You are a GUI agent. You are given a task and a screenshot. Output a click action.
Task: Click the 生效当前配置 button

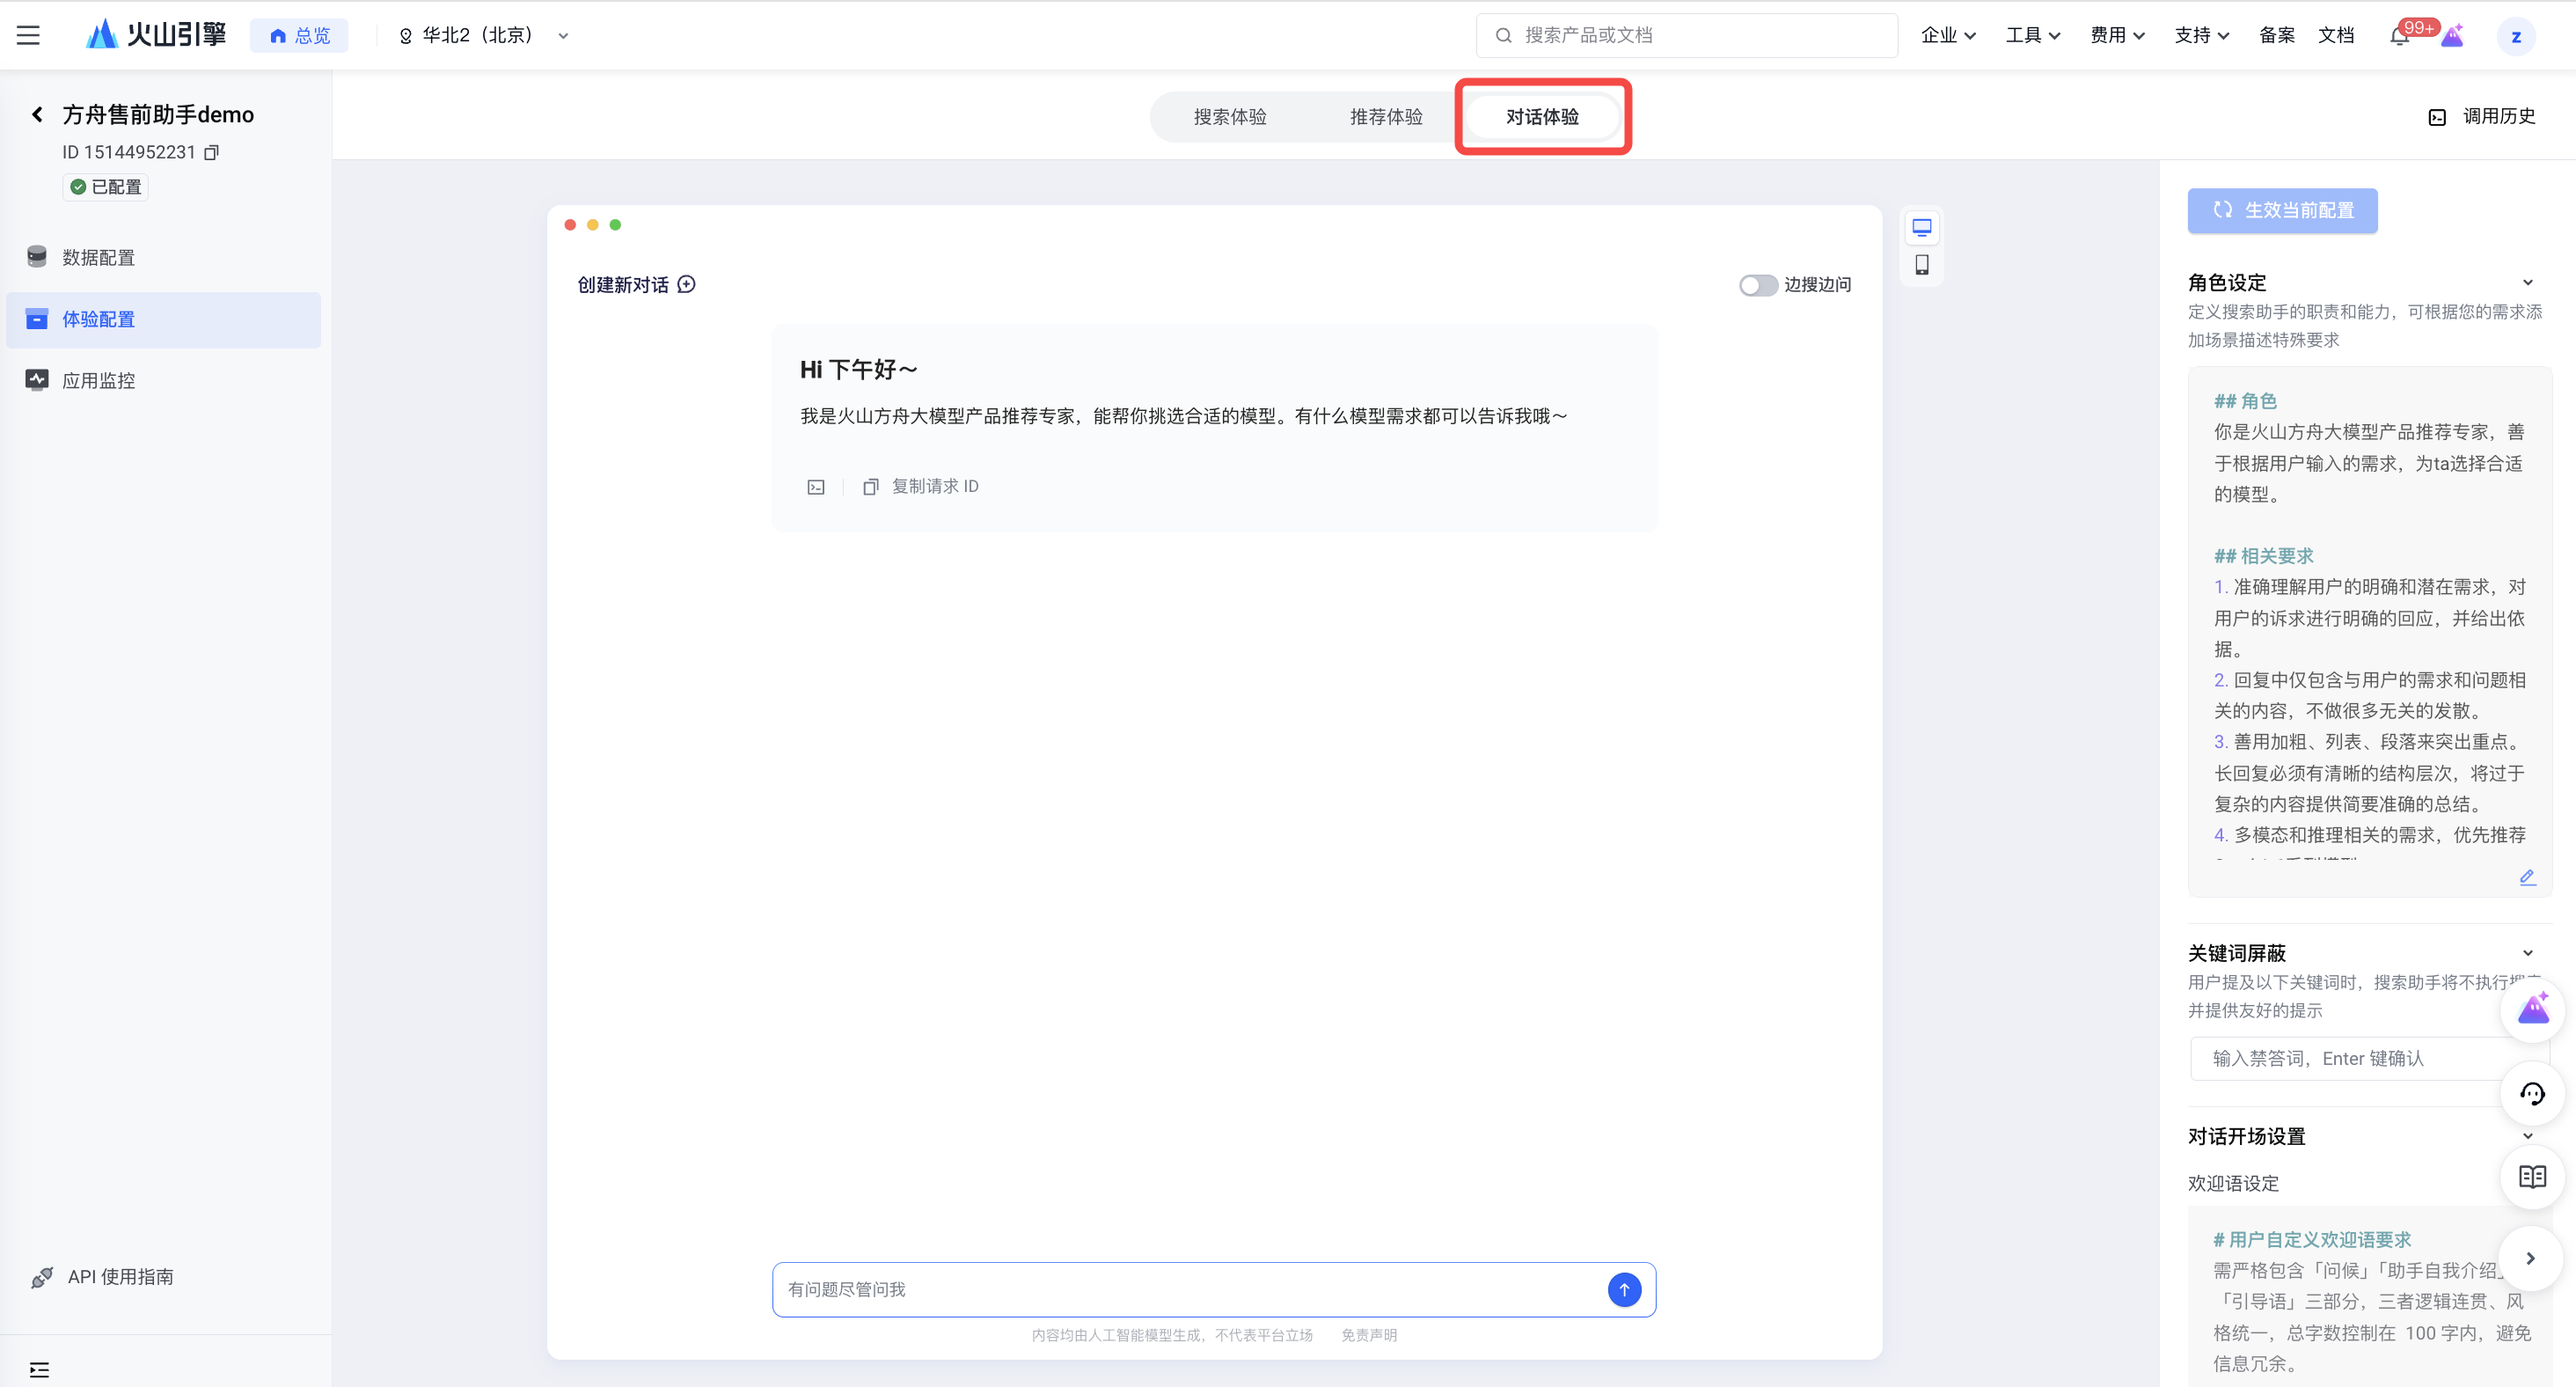(2282, 211)
